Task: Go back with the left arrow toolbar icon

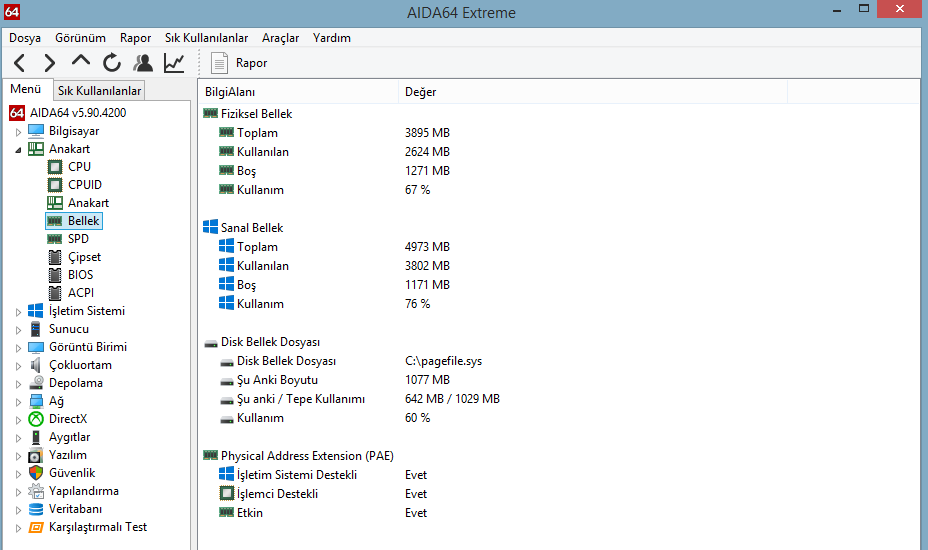Action: tap(20, 63)
